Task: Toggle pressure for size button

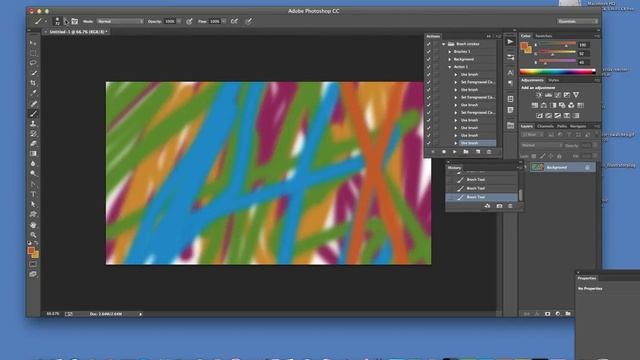Action: [x=249, y=21]
